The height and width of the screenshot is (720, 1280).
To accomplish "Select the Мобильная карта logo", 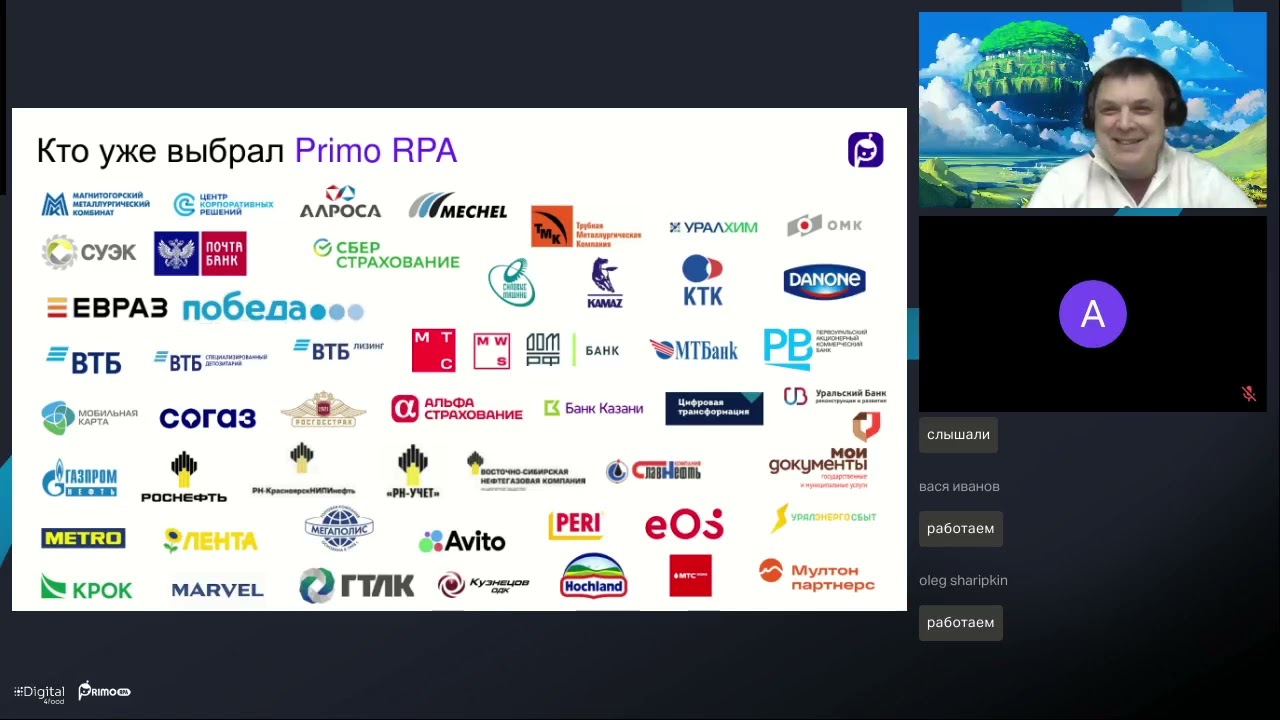I will coord(90,416).
